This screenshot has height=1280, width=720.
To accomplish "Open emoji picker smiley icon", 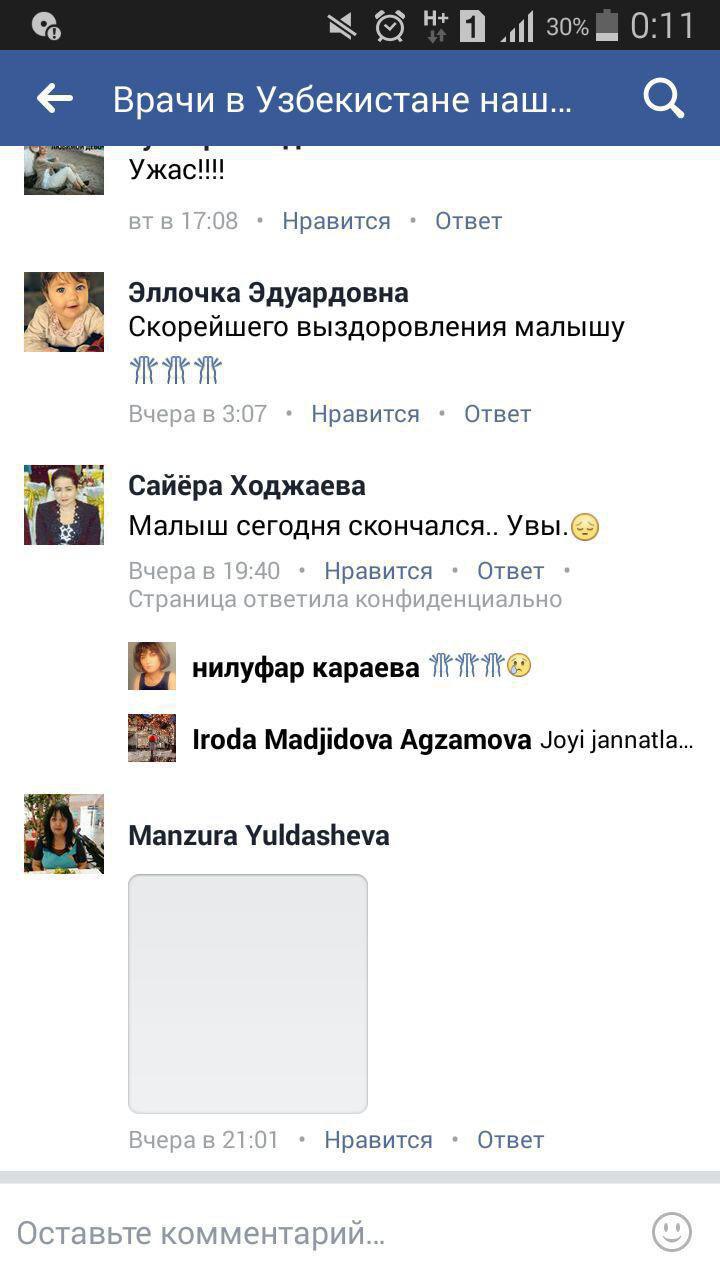I will (x=672, y=1232).
